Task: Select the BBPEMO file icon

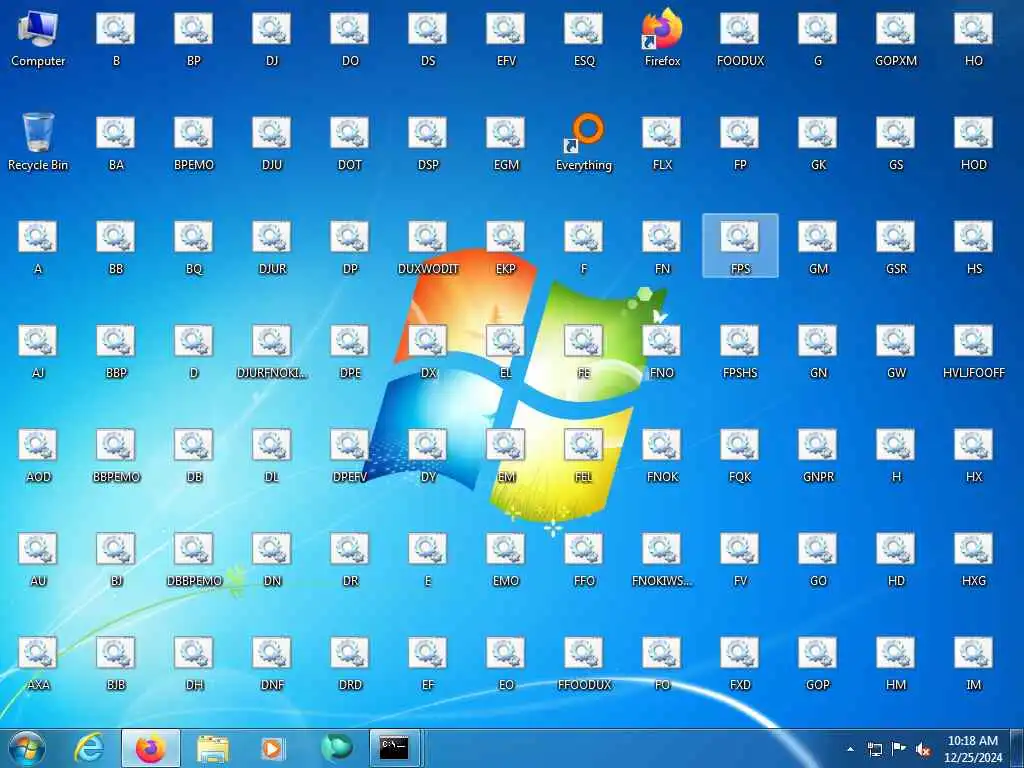Action: pos(116,455)
